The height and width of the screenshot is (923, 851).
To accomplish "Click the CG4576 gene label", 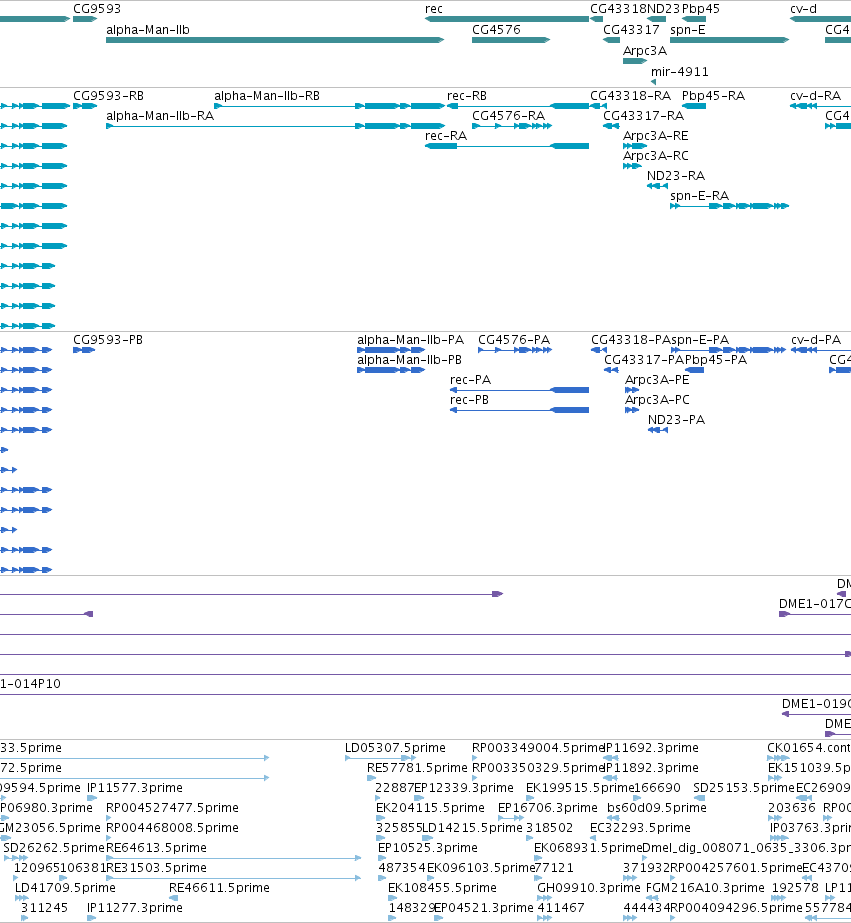I will 496,30.
